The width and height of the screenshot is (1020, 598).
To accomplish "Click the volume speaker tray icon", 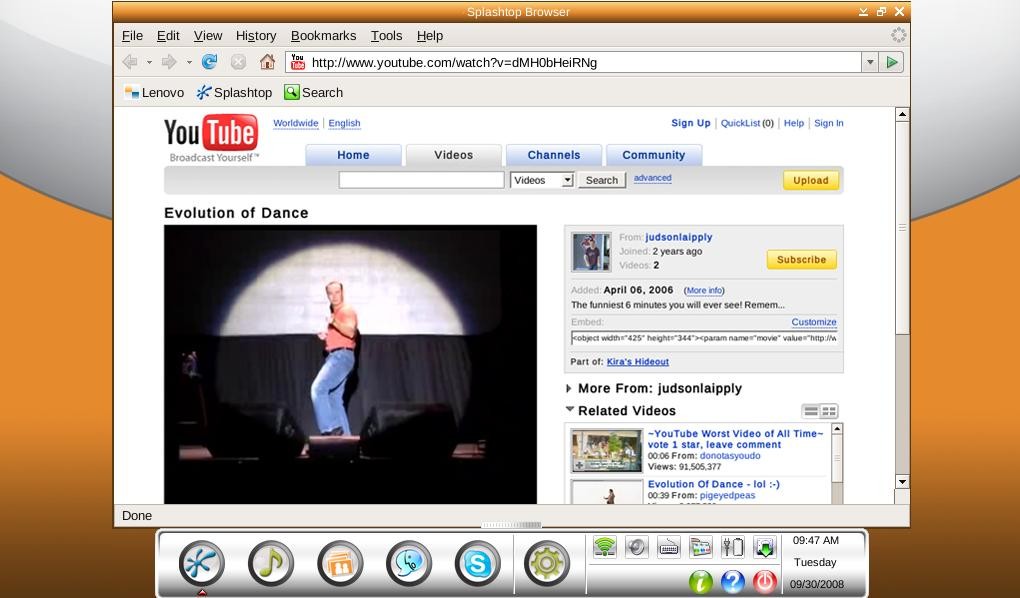I will 636,547.
